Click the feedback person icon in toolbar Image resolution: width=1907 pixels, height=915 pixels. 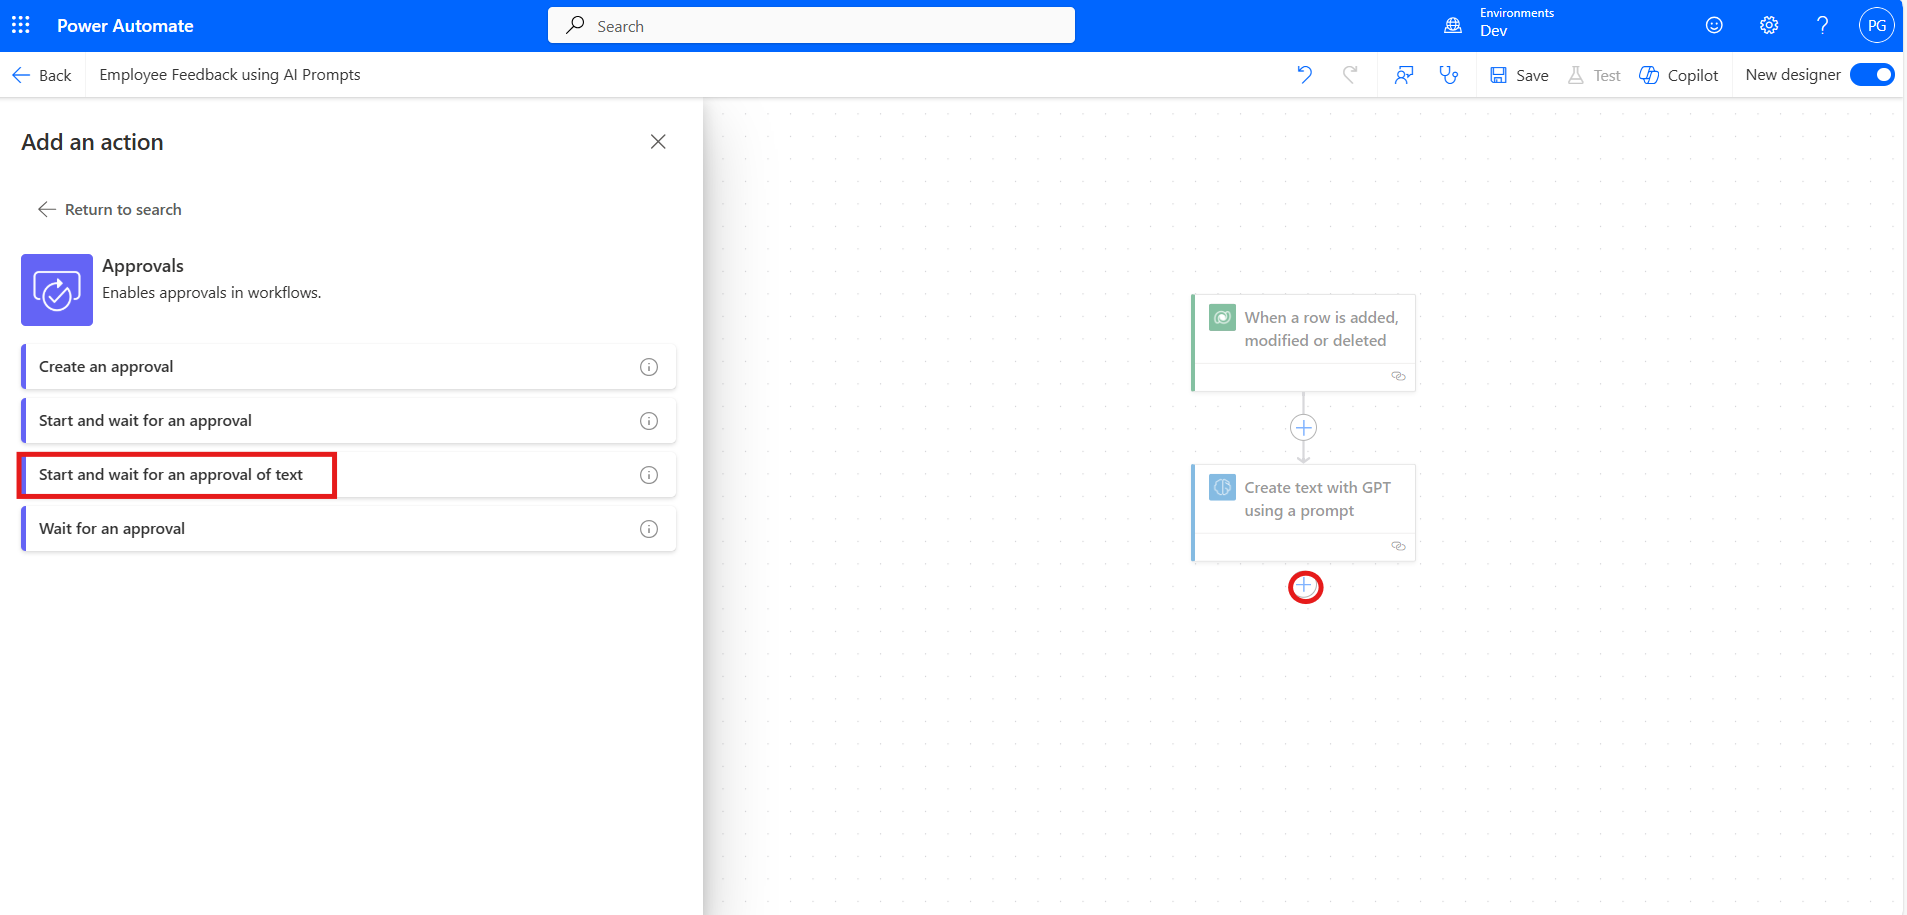[x=1404, y=75]
